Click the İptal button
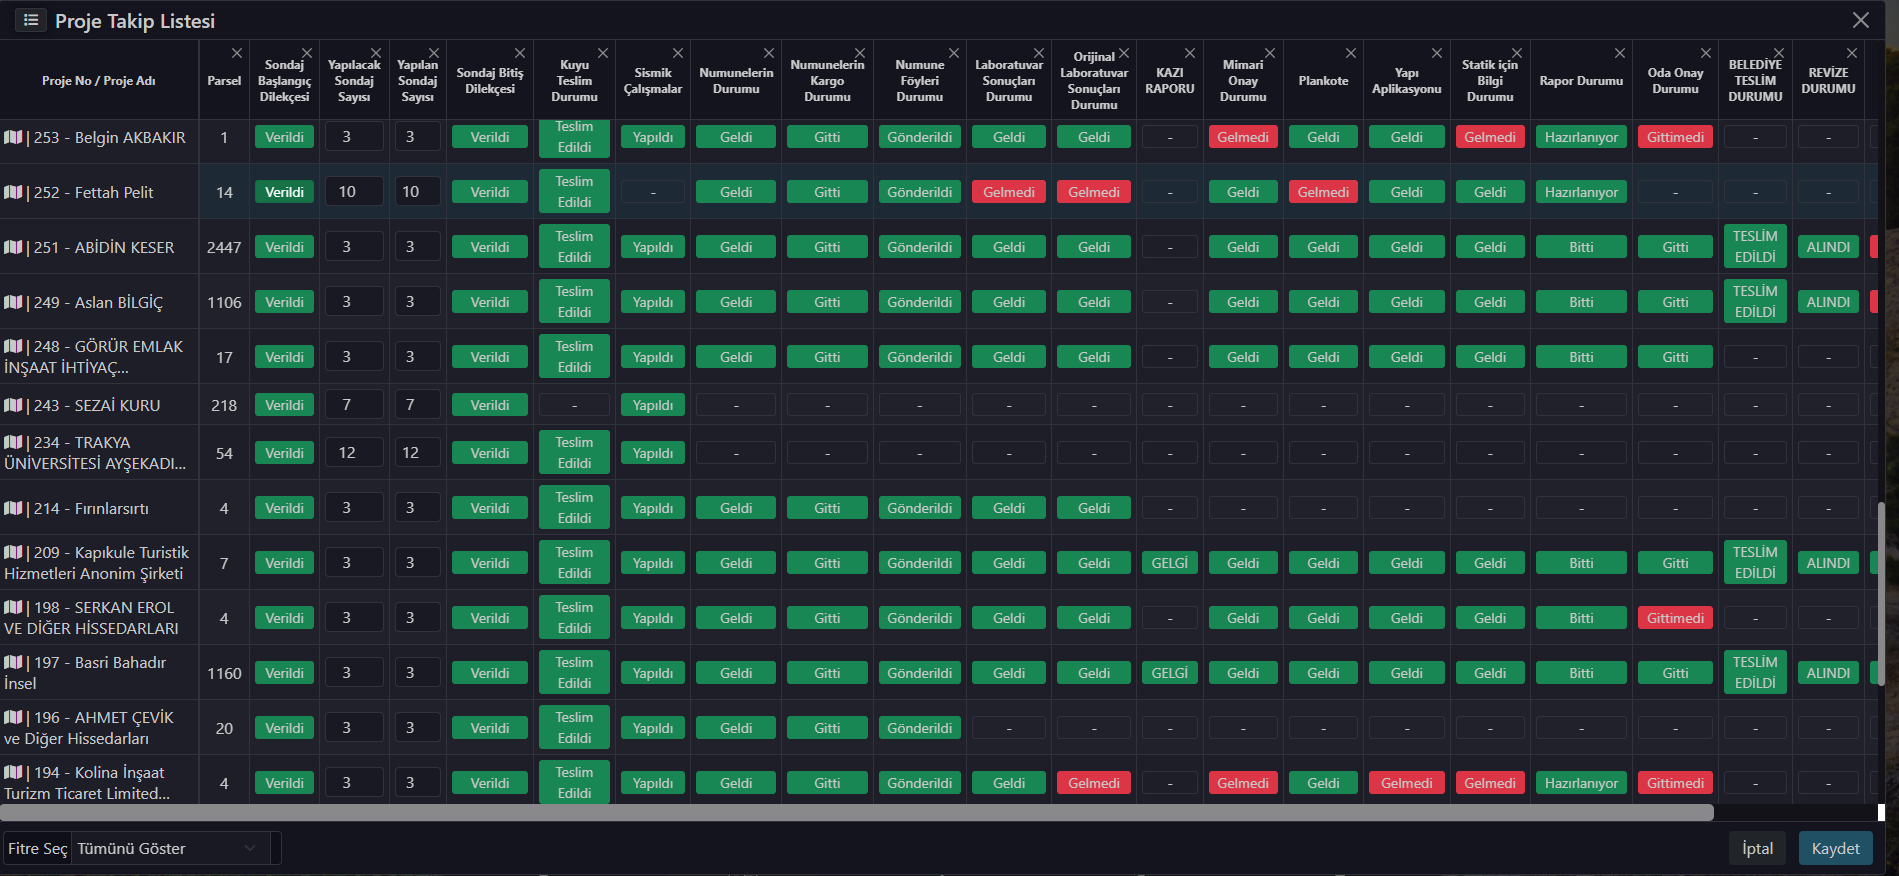The height and width of the screenshot is (876, 1899). (1757, 848)
